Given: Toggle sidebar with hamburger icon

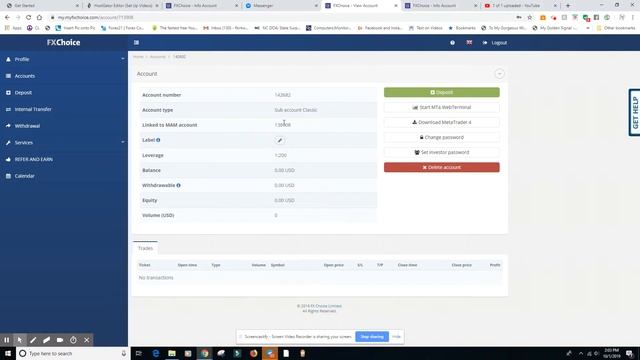Looking at the screenshot, I should tap(136, 42).
